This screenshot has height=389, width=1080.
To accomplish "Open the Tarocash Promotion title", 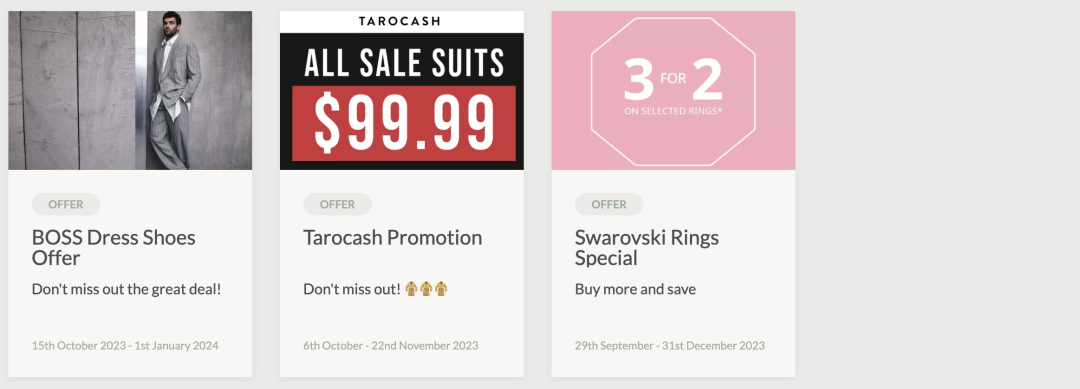I will pos(393,238).
